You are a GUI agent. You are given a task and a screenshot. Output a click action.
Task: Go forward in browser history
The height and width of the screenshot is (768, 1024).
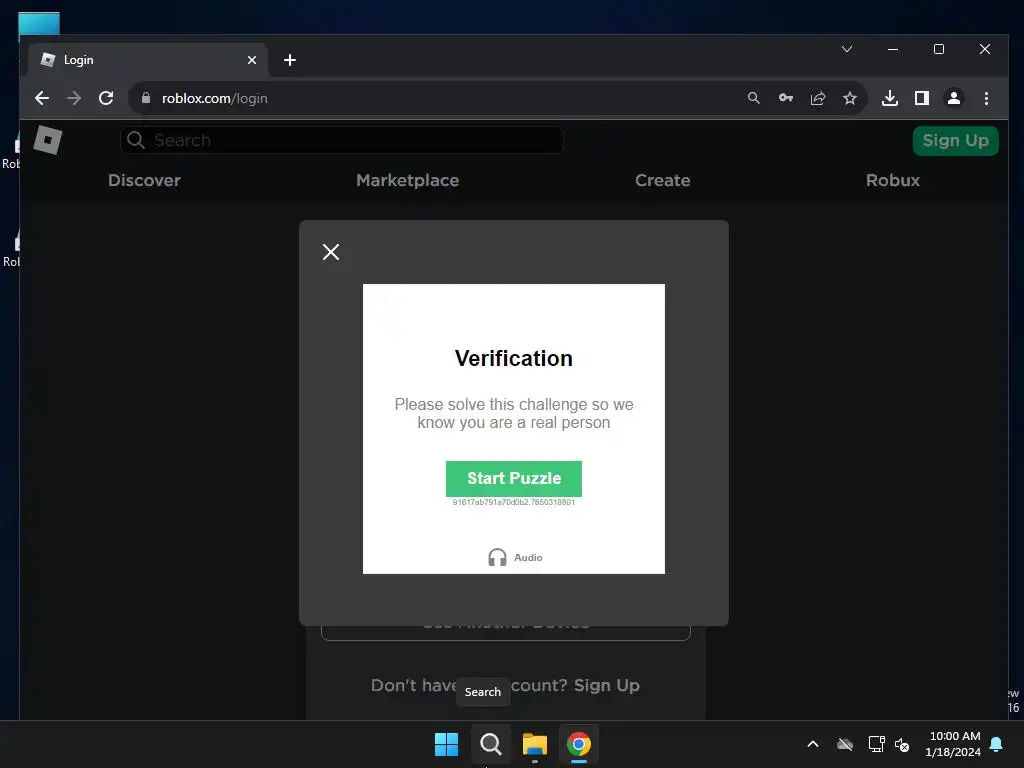[74, 98]
